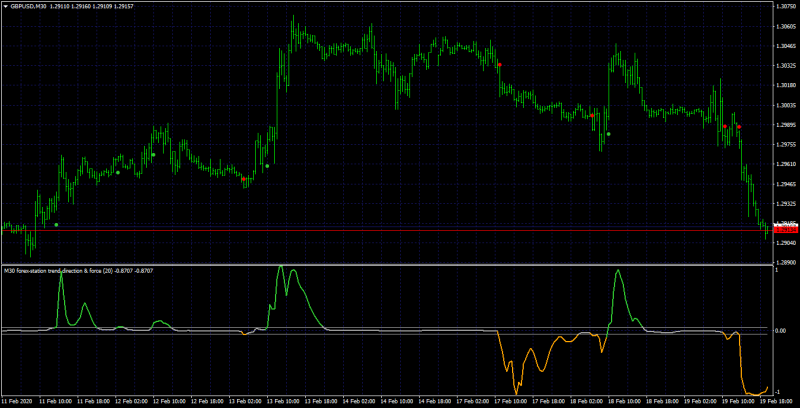Click the separator between chart and indicator window
The height and width of the screenshot is (408, 800).
pyautogui.click(x=388, y=265)
